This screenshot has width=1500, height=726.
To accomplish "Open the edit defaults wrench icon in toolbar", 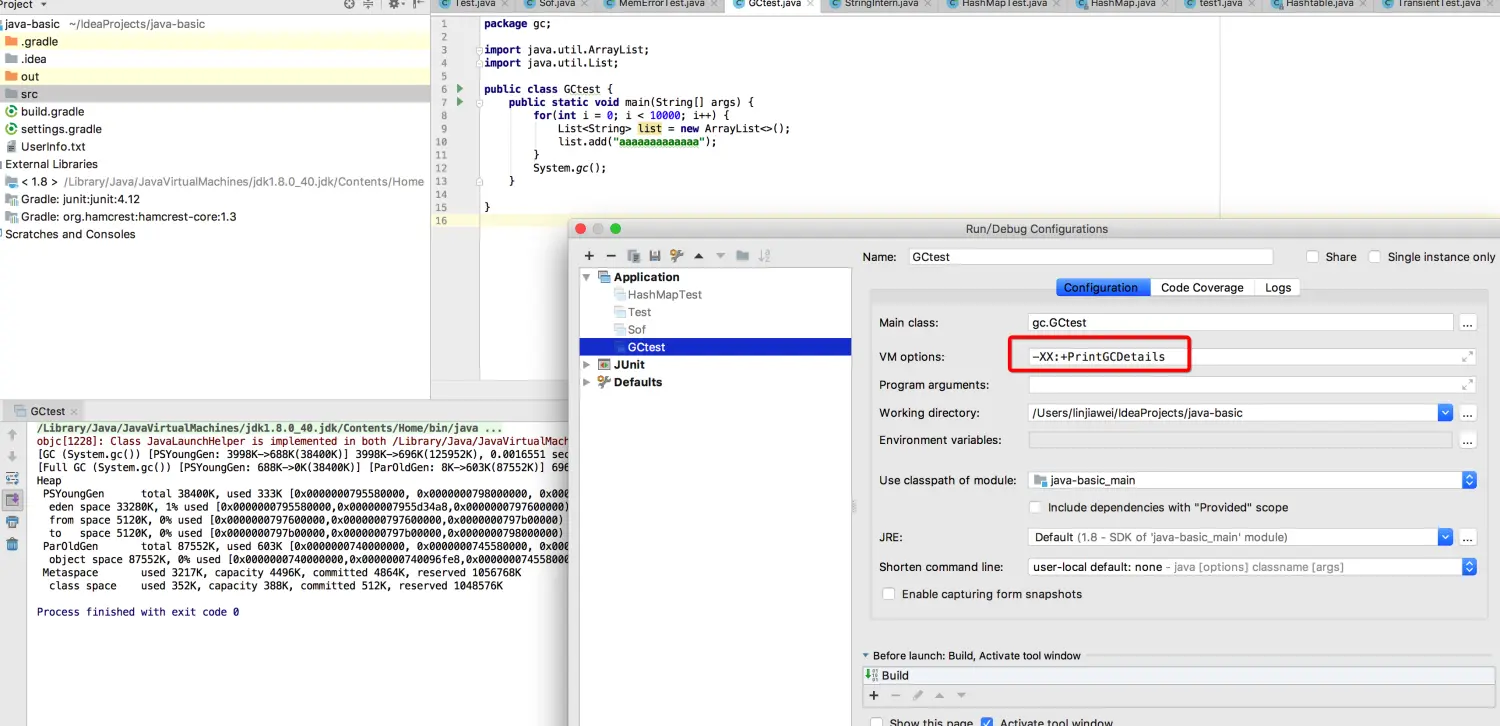I will pos(676,256).
